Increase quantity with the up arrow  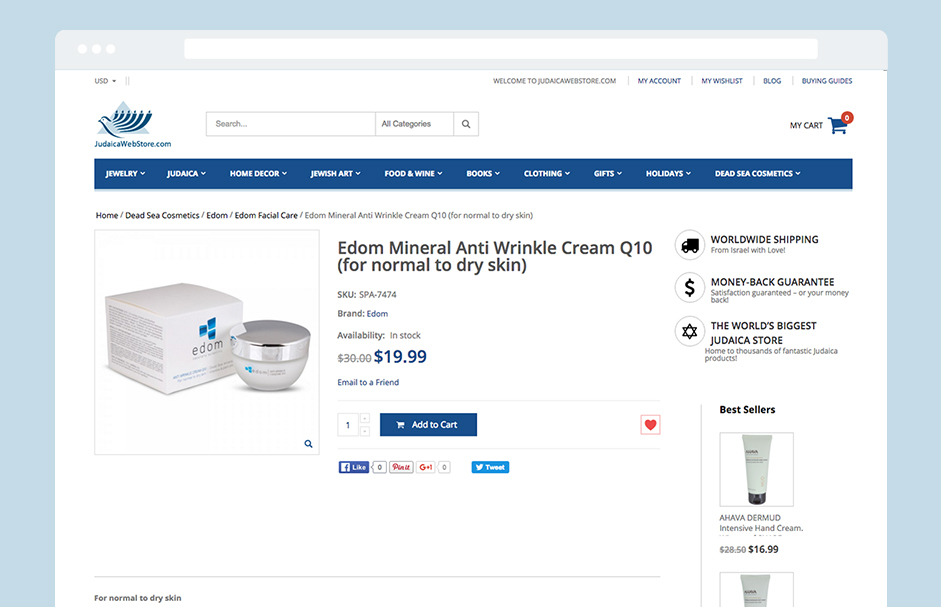(365, 418)
